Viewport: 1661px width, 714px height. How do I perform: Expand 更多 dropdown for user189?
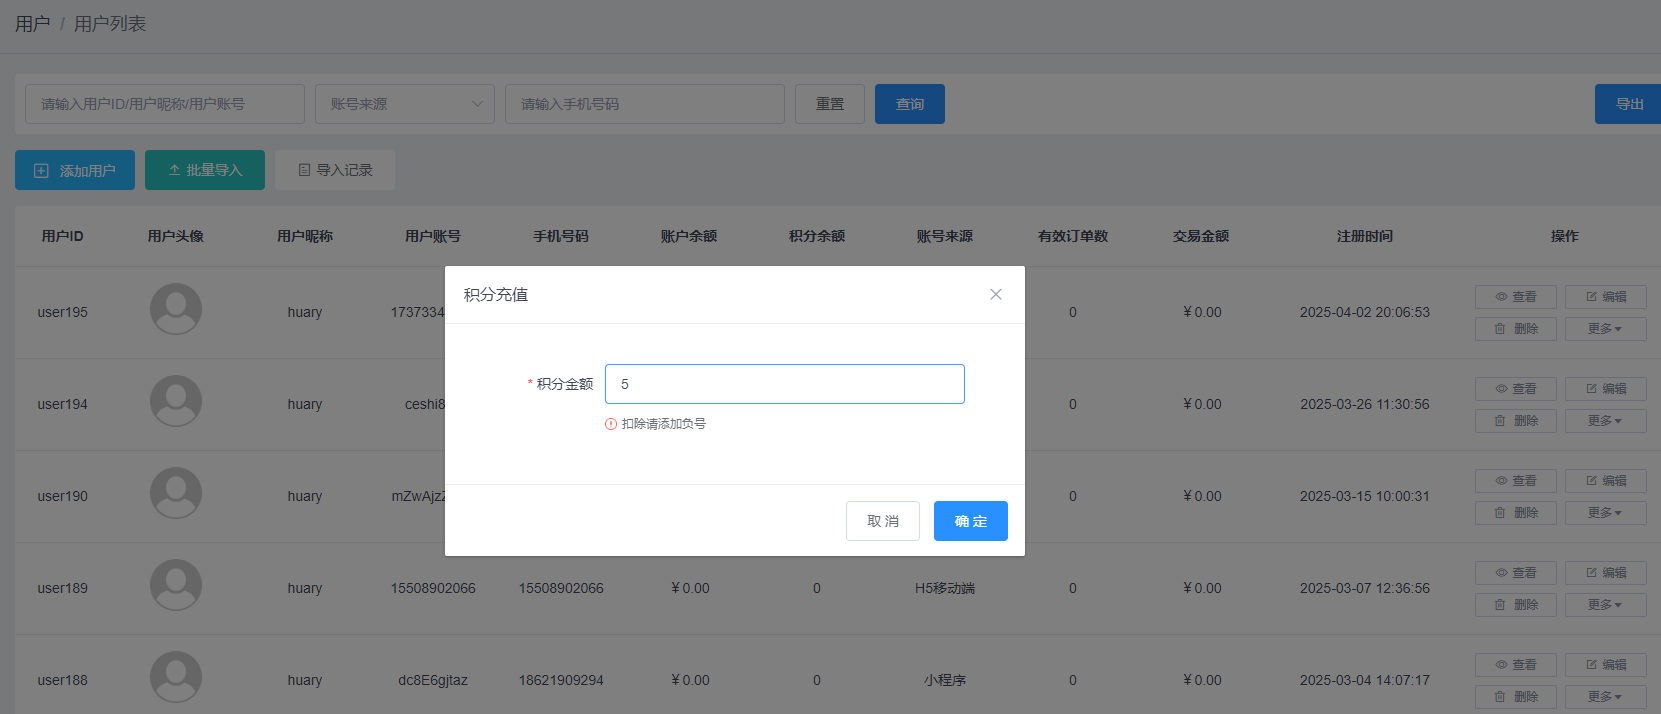[1605, 605]
